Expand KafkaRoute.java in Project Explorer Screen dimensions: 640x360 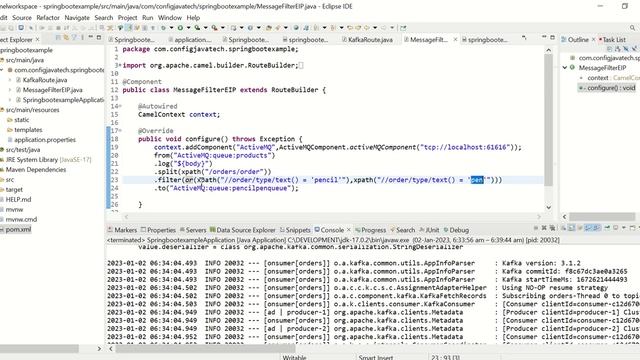click(10, 80)
